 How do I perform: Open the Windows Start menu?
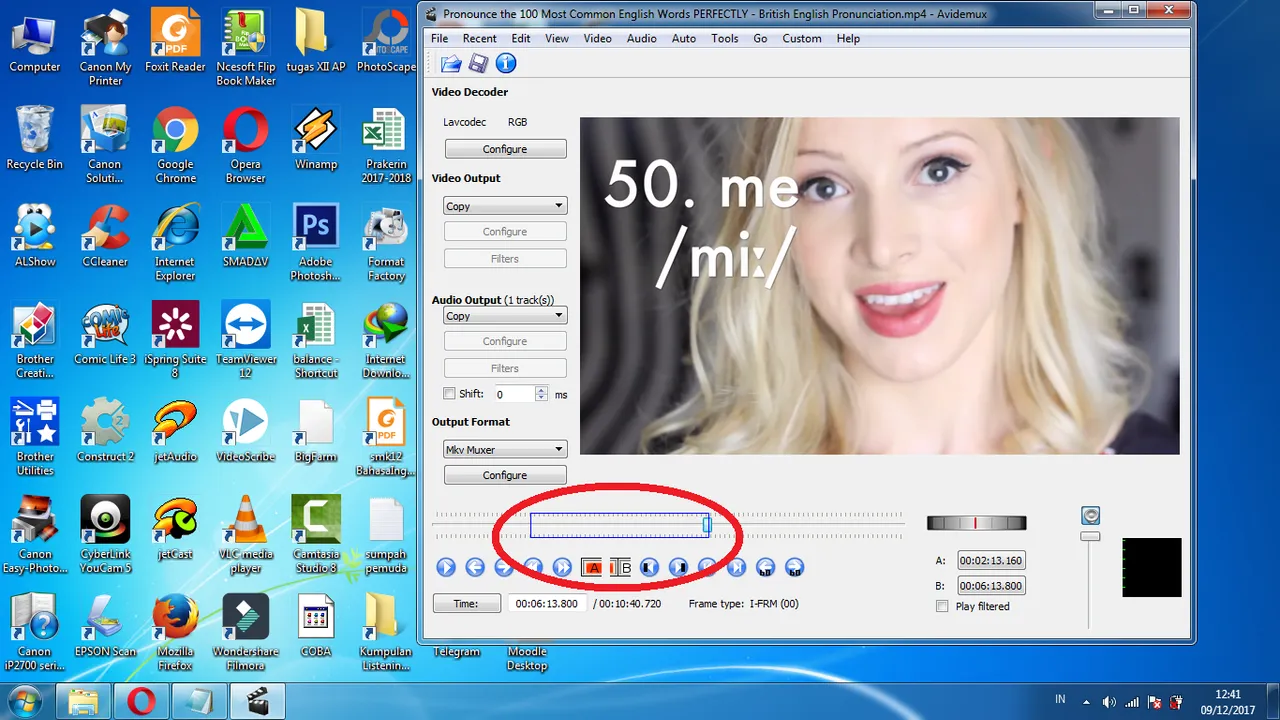click(x=25, y=700)
